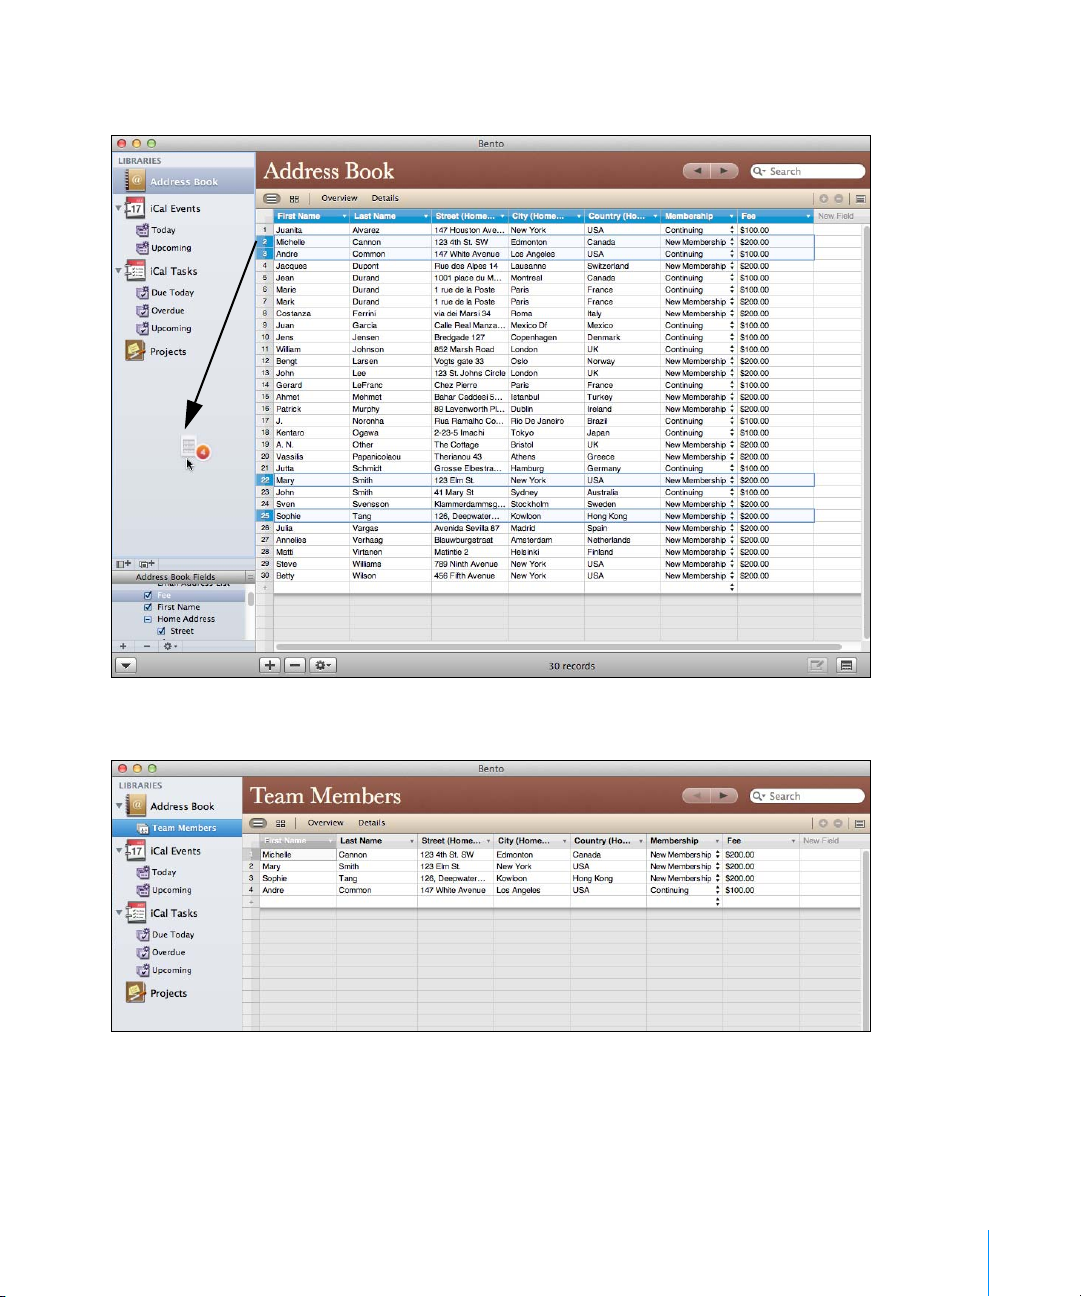The image size is (1081, 1297).
Task: Click the remove column minus icon in Address Book toolbar
Action: tap(838, 198)
